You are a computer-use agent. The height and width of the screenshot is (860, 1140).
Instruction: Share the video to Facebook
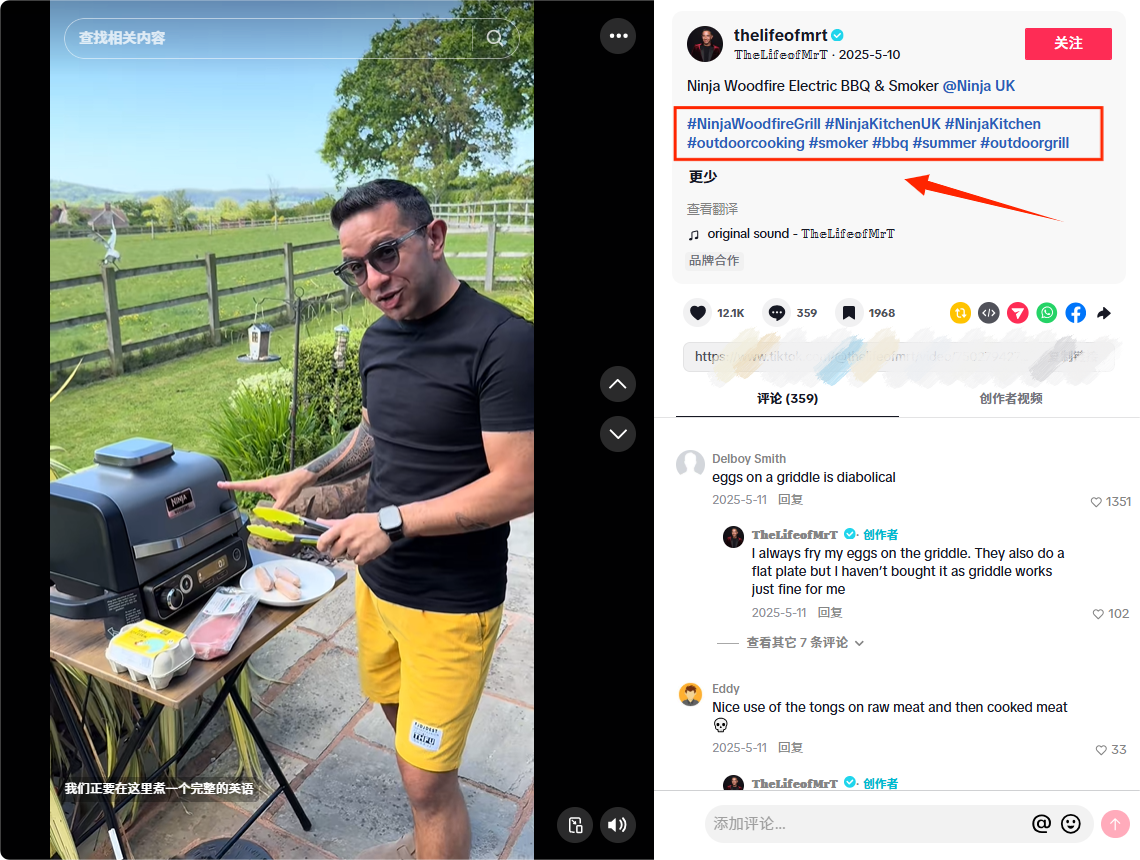point(1075,313)
